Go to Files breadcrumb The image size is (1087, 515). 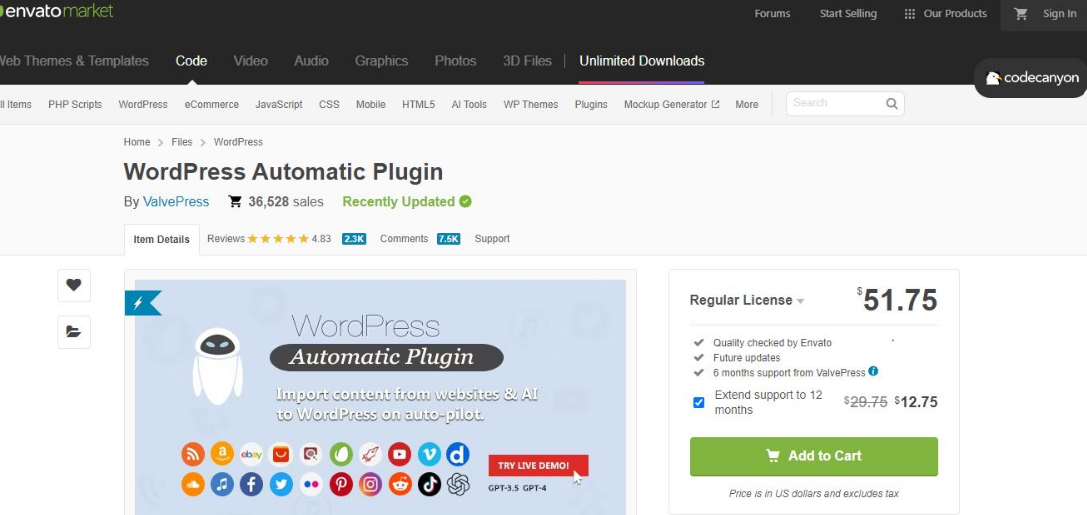tap(182, 142)
